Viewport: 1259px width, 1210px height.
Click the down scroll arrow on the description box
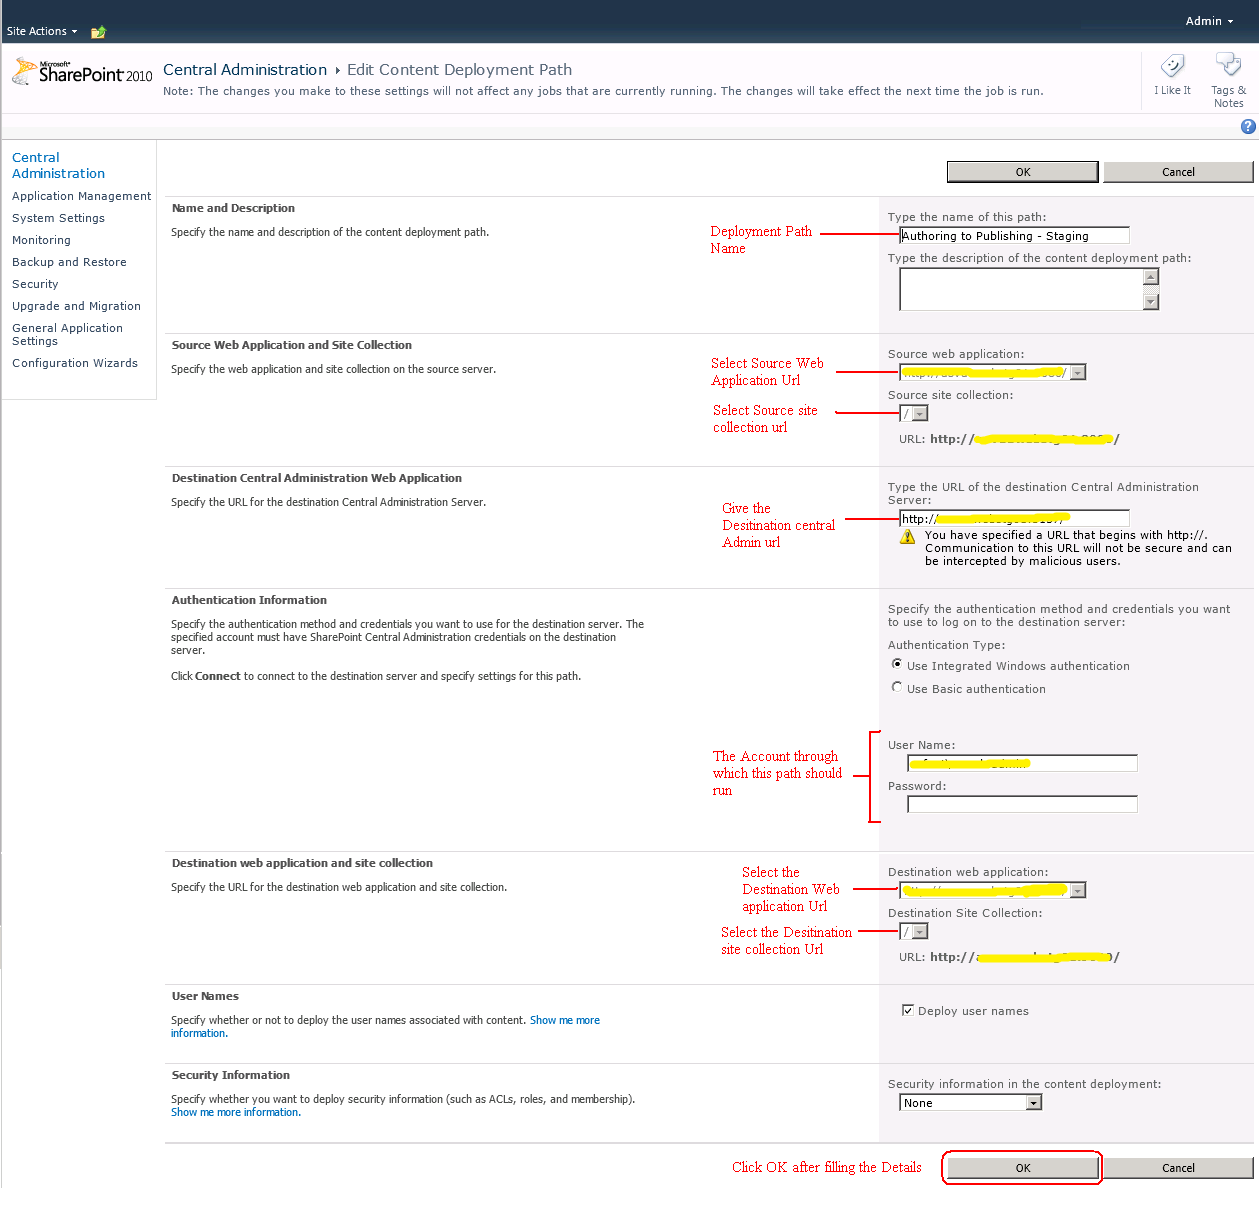1151,302
